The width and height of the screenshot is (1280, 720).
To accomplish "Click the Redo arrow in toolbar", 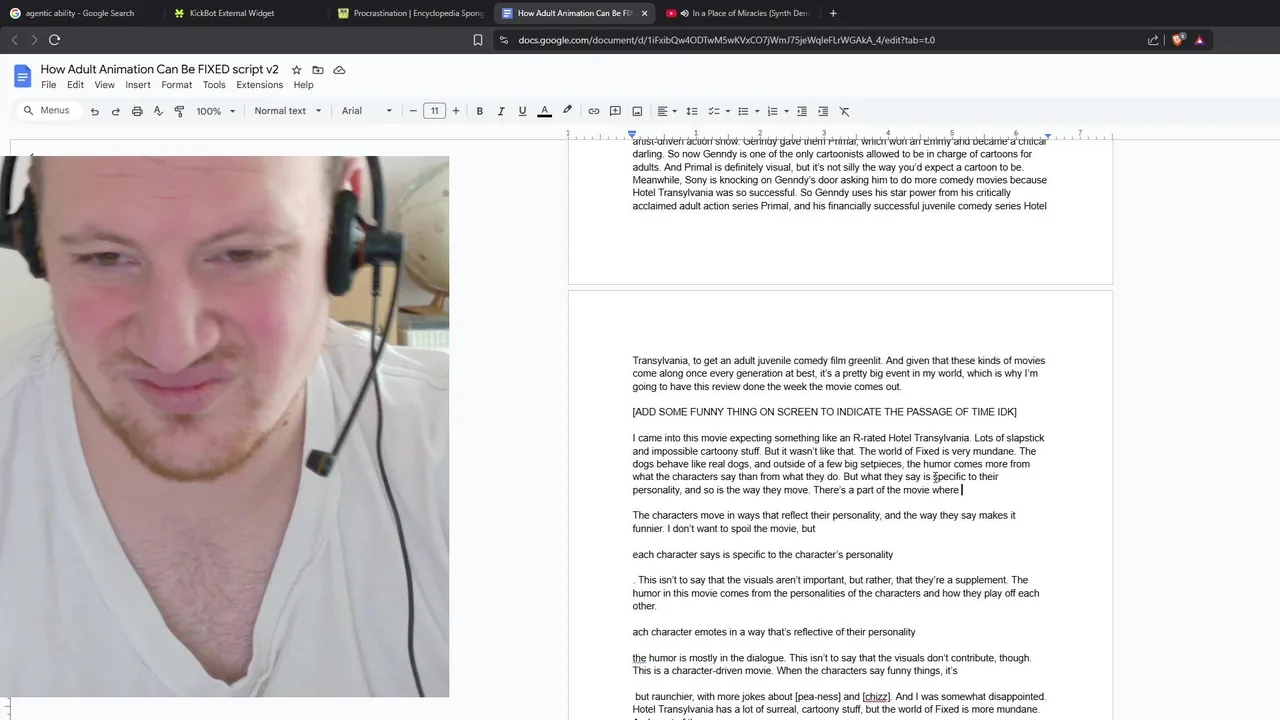I will pos(116,111).
